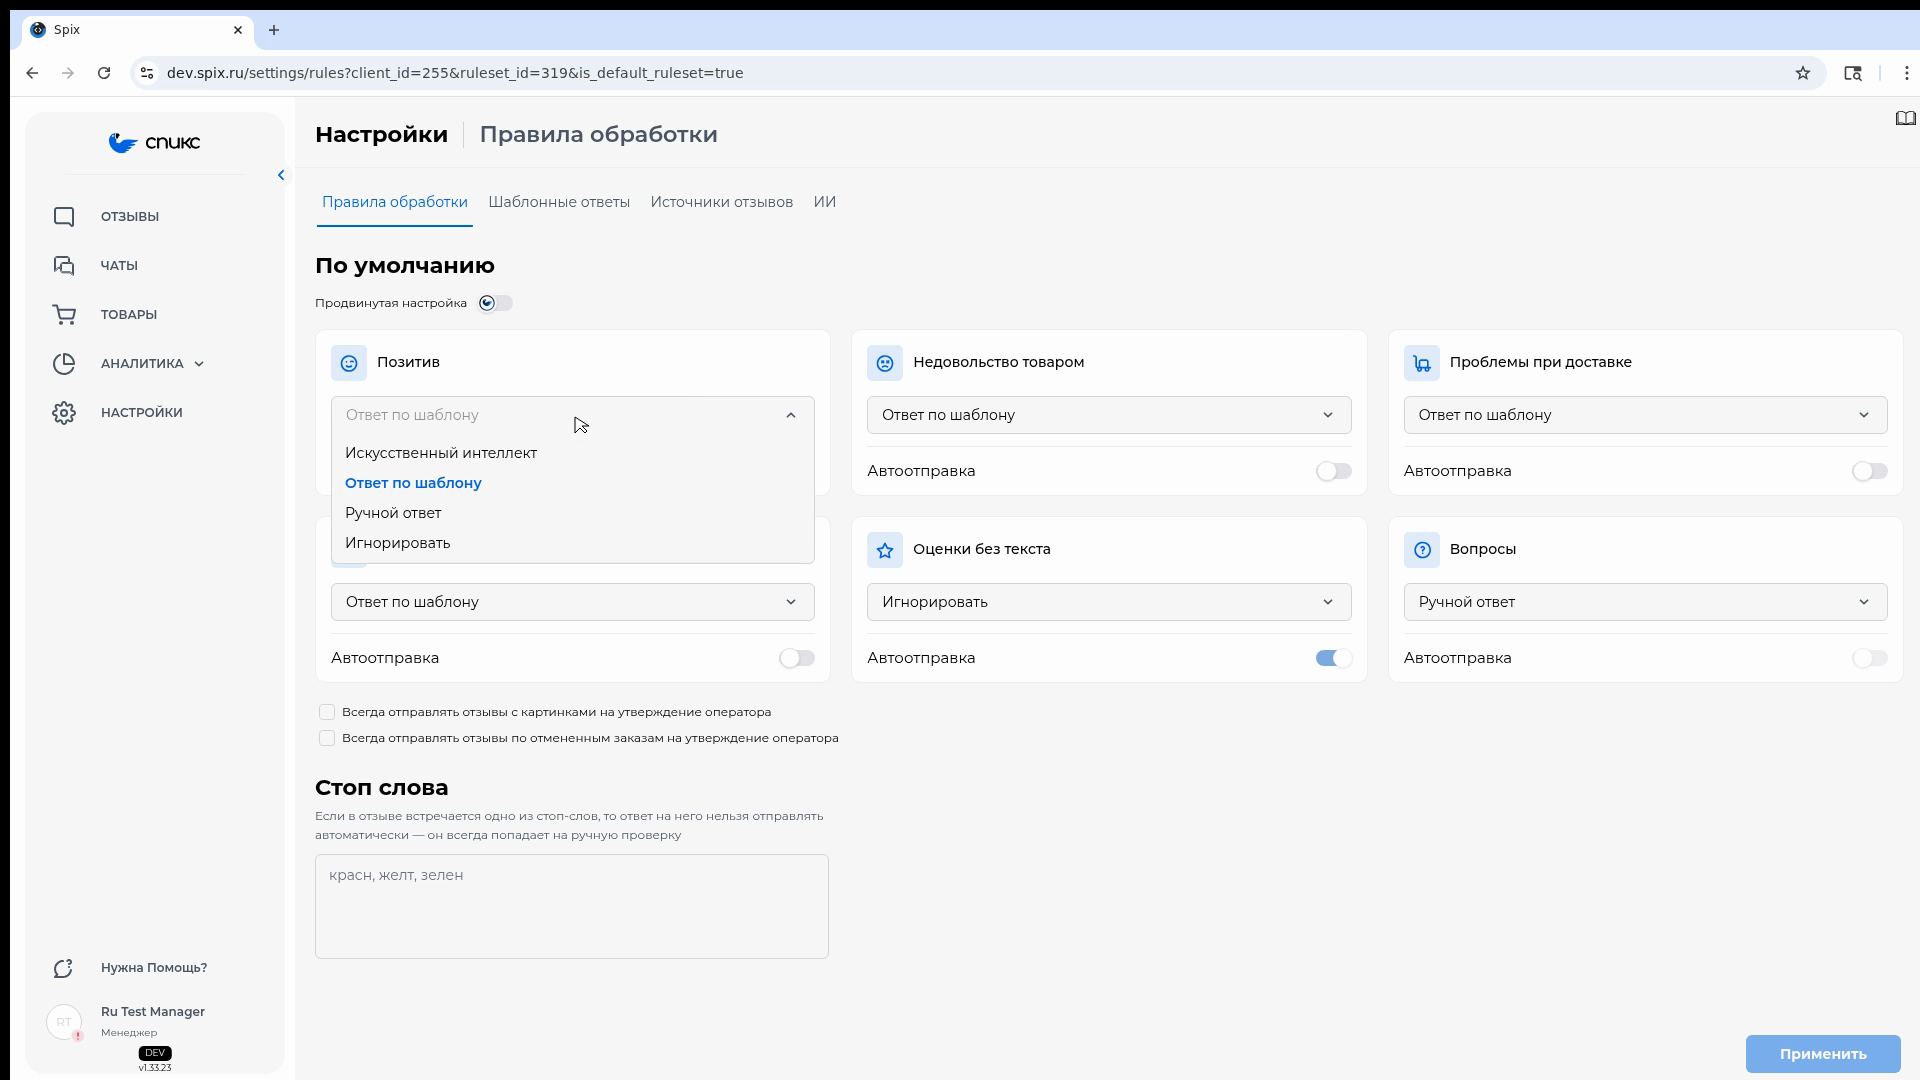Open the dropdown below the Позитив list
The width and height of the screenshot is (1920, 1080).
click(573, 602)
